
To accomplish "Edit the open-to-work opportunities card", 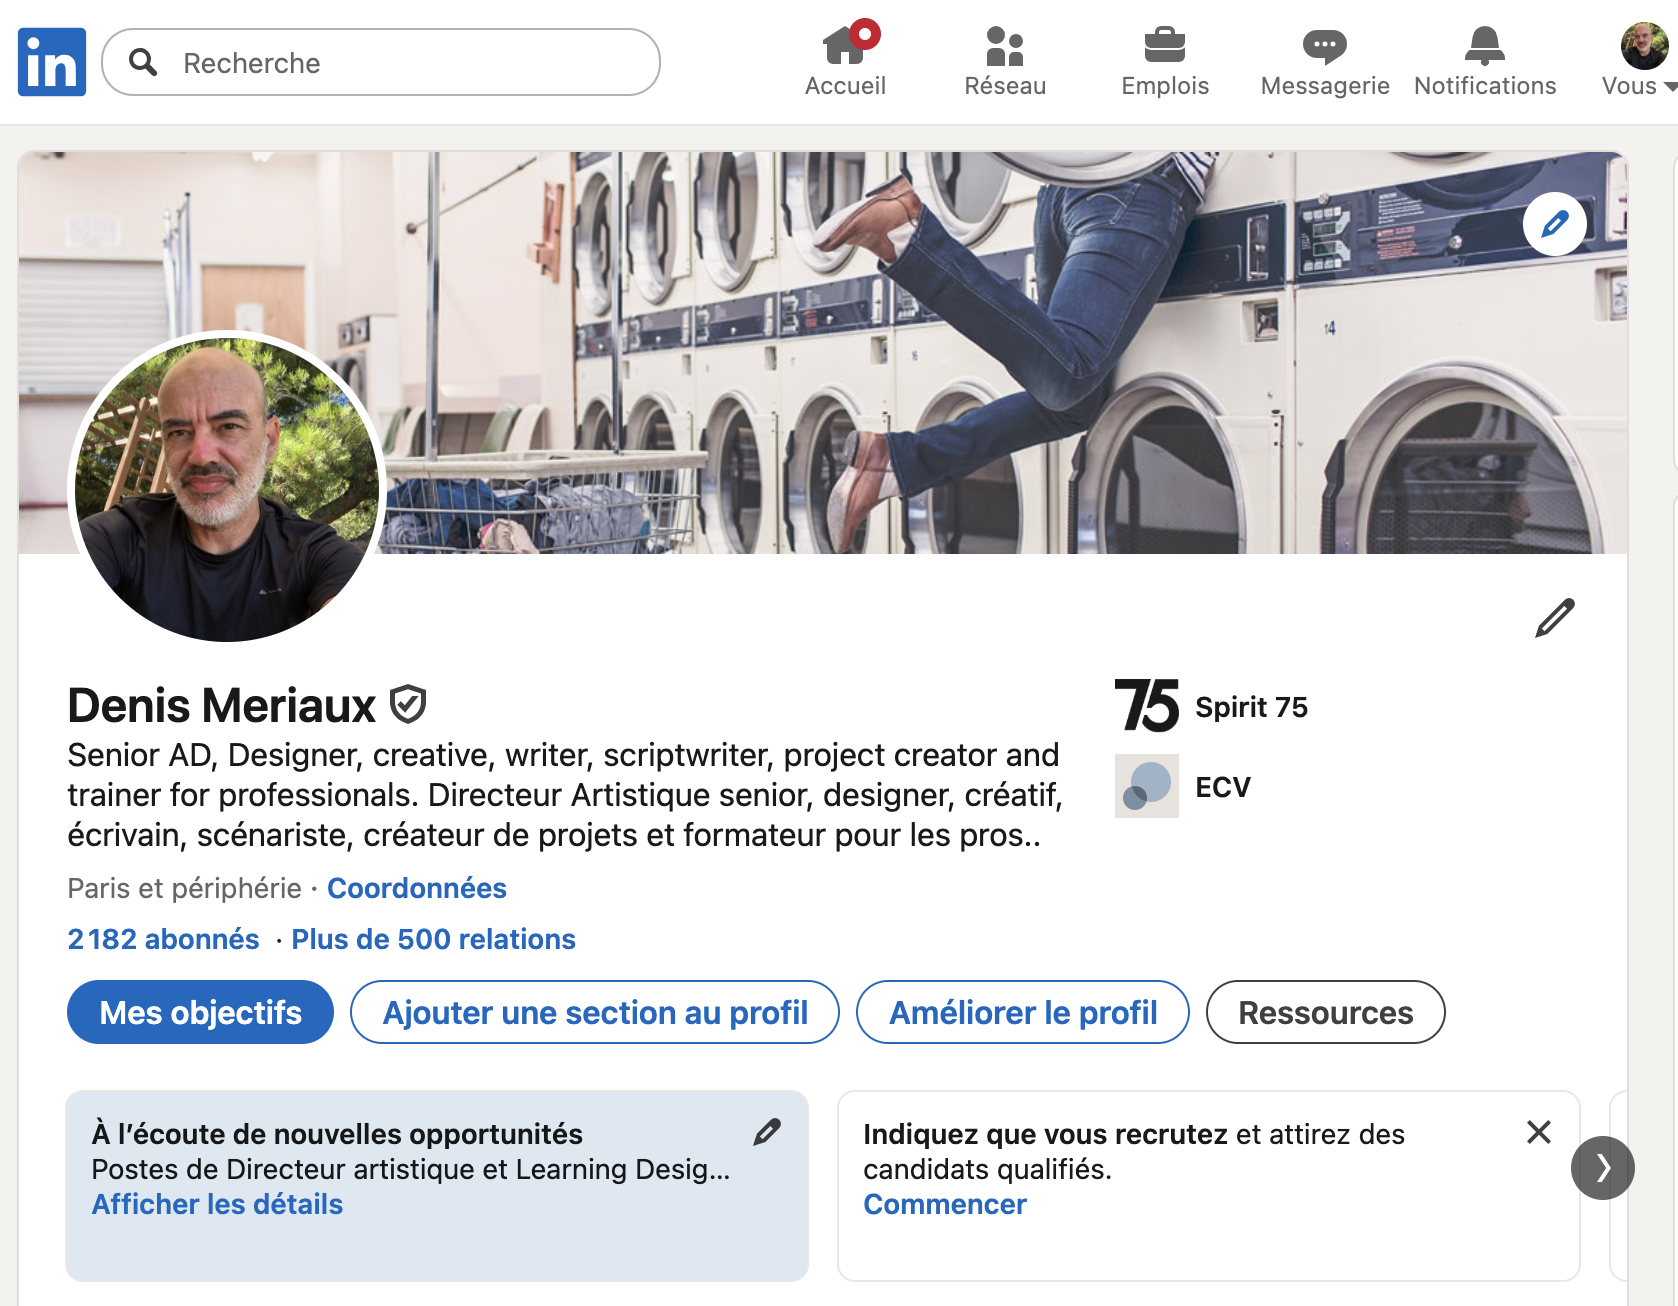I will click(767, 1132).
